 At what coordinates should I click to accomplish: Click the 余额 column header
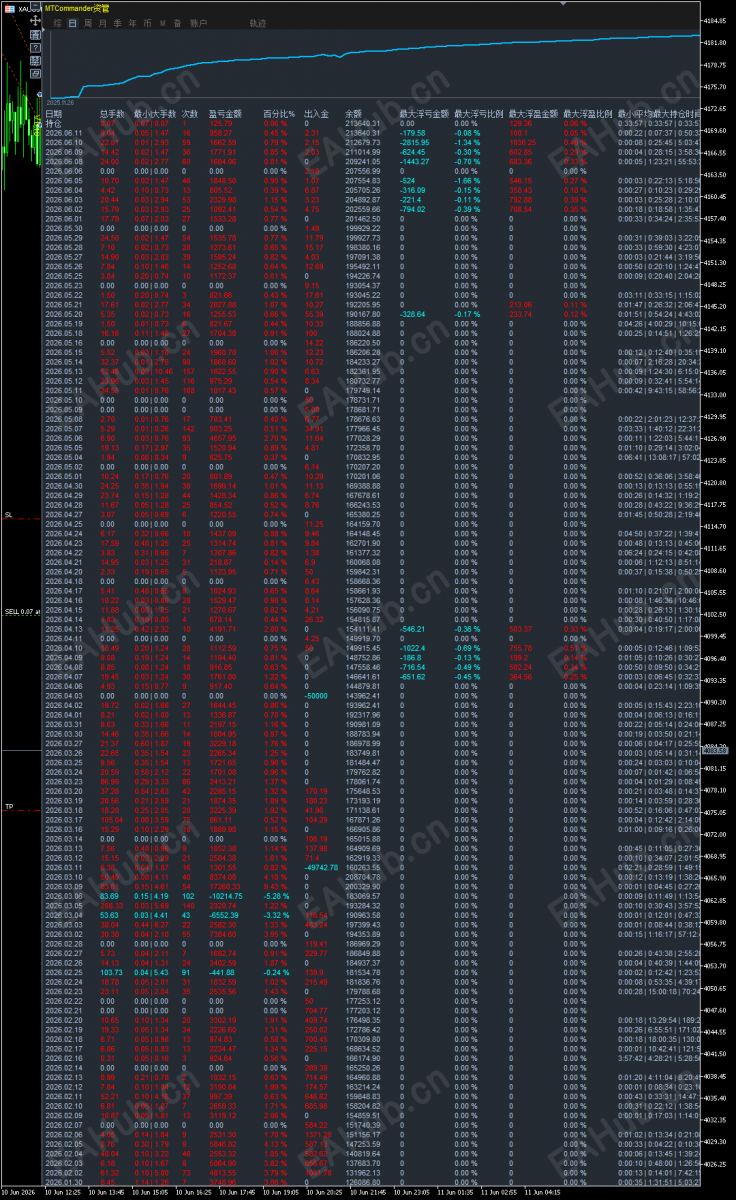tap(354, 114)
